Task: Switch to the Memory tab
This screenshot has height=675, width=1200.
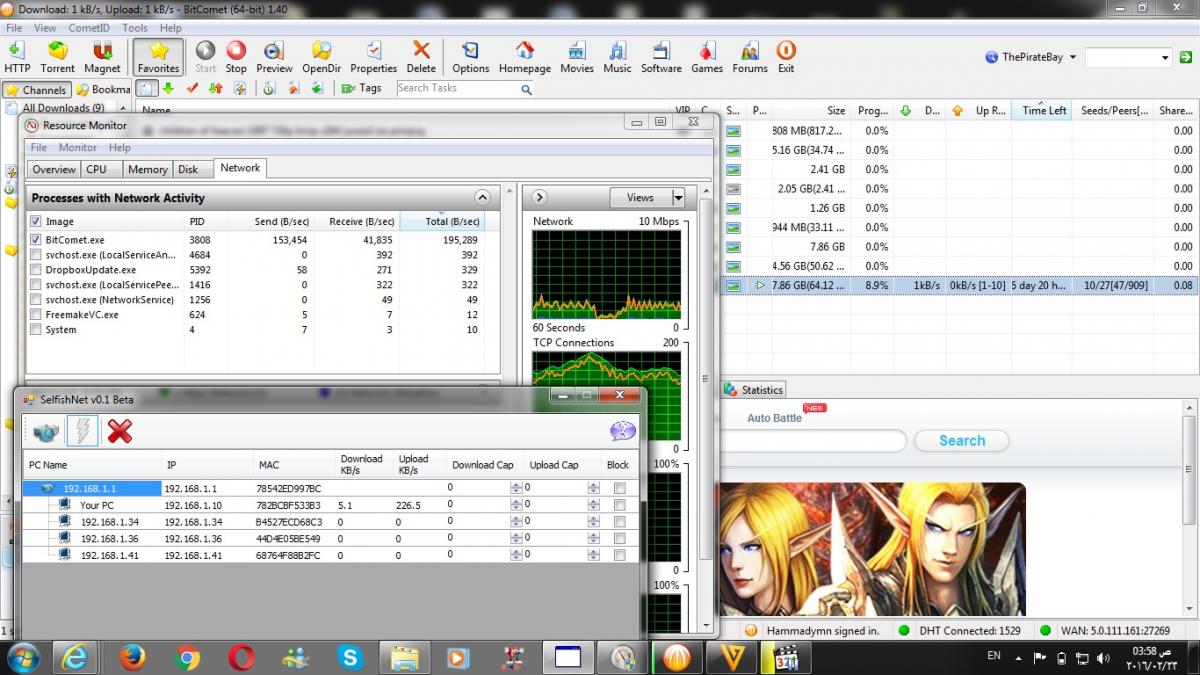Action: (148, 170)
